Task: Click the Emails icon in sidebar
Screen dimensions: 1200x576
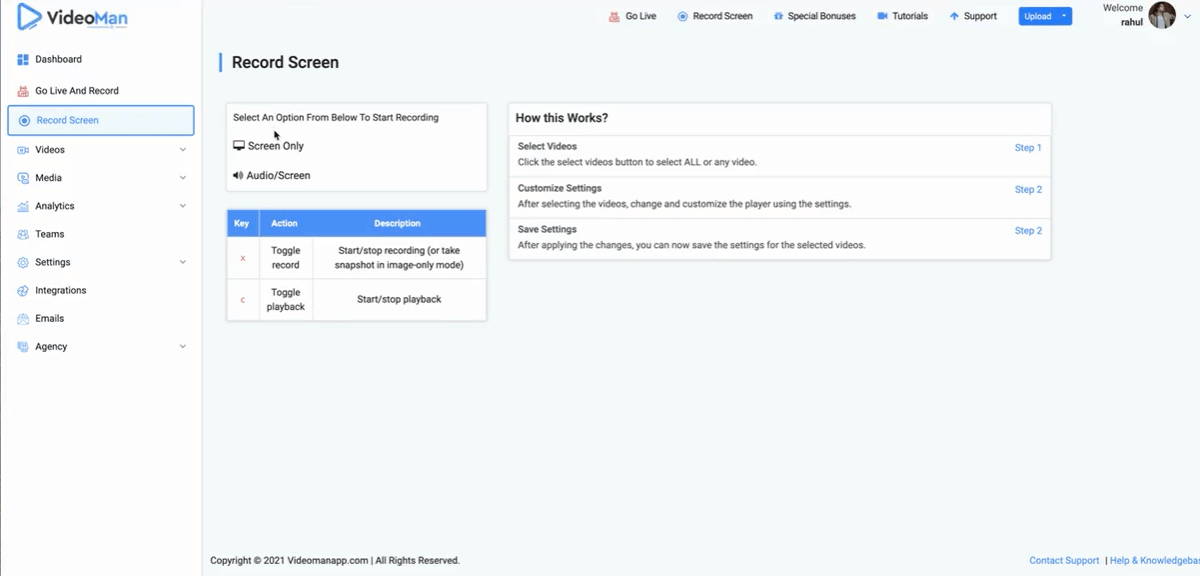Action: click(x=23, y=319)
